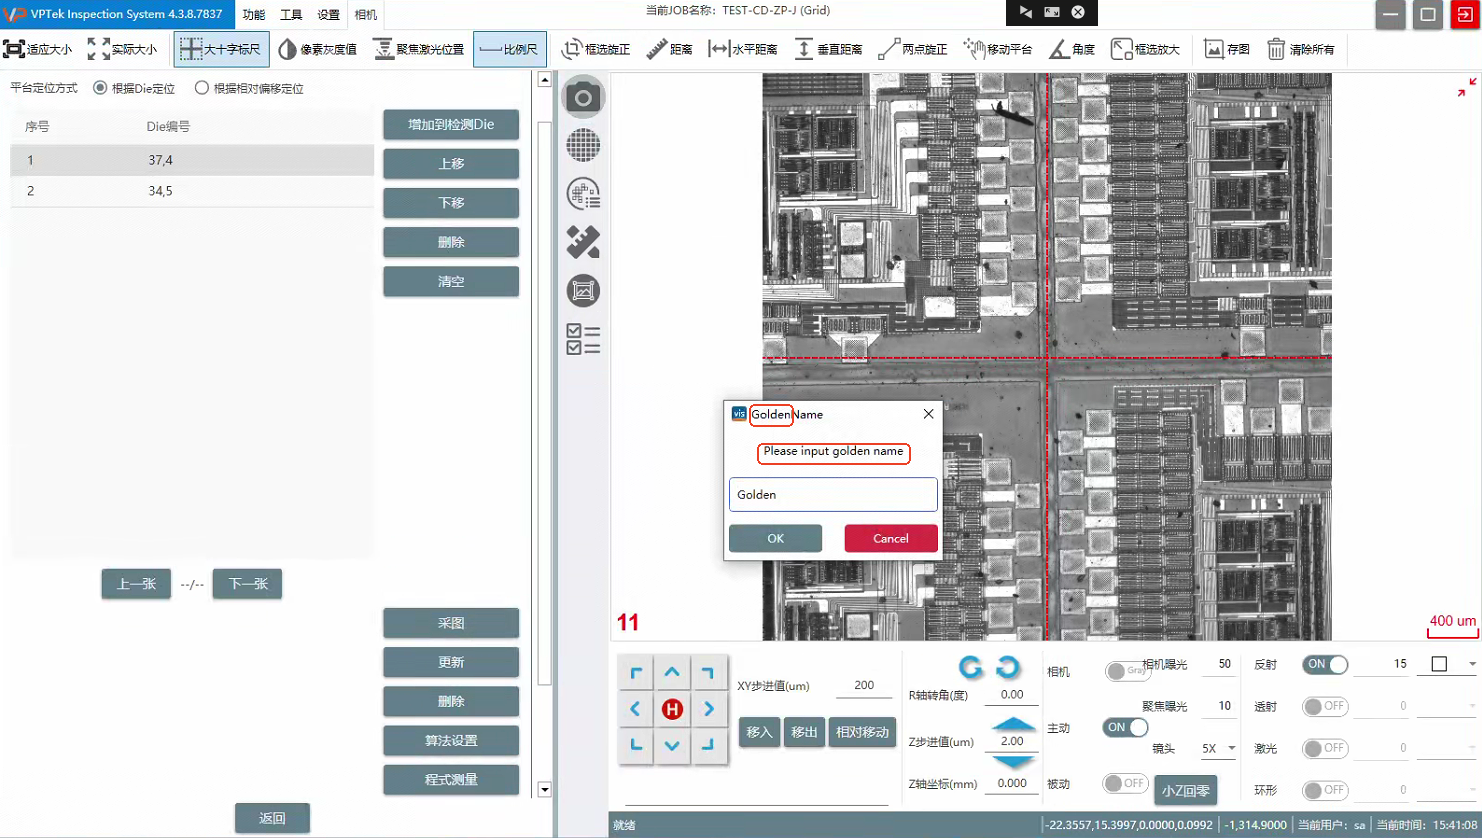
Task: Open the checklist sidebar icon
Action: tap(583, 339)
